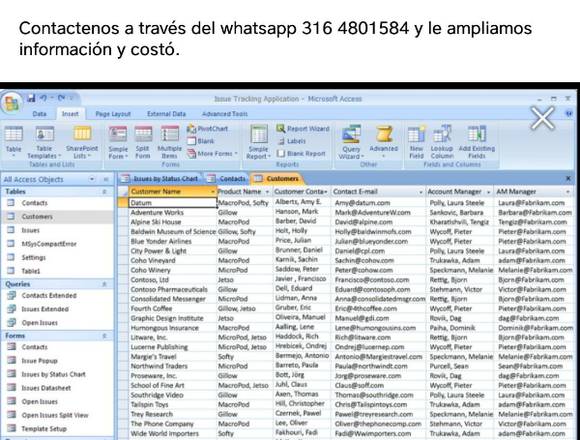Select the Customers document tab
The image size is (580, 440).
[x=277, y=179]
